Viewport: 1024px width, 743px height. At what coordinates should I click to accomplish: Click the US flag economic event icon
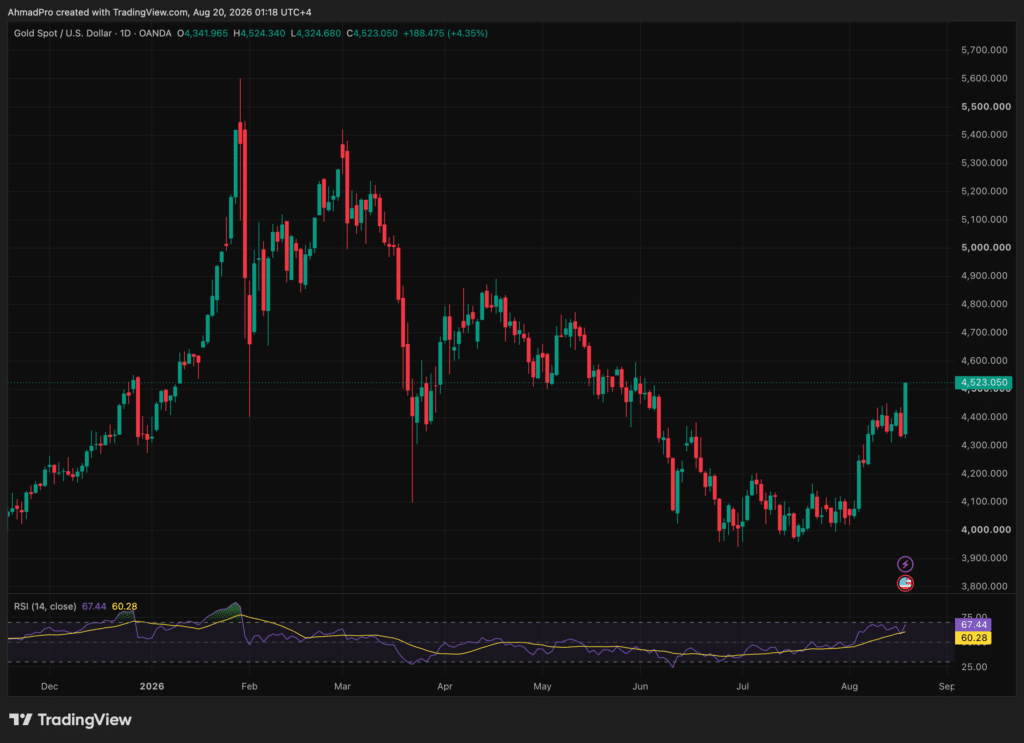(904, 583)
